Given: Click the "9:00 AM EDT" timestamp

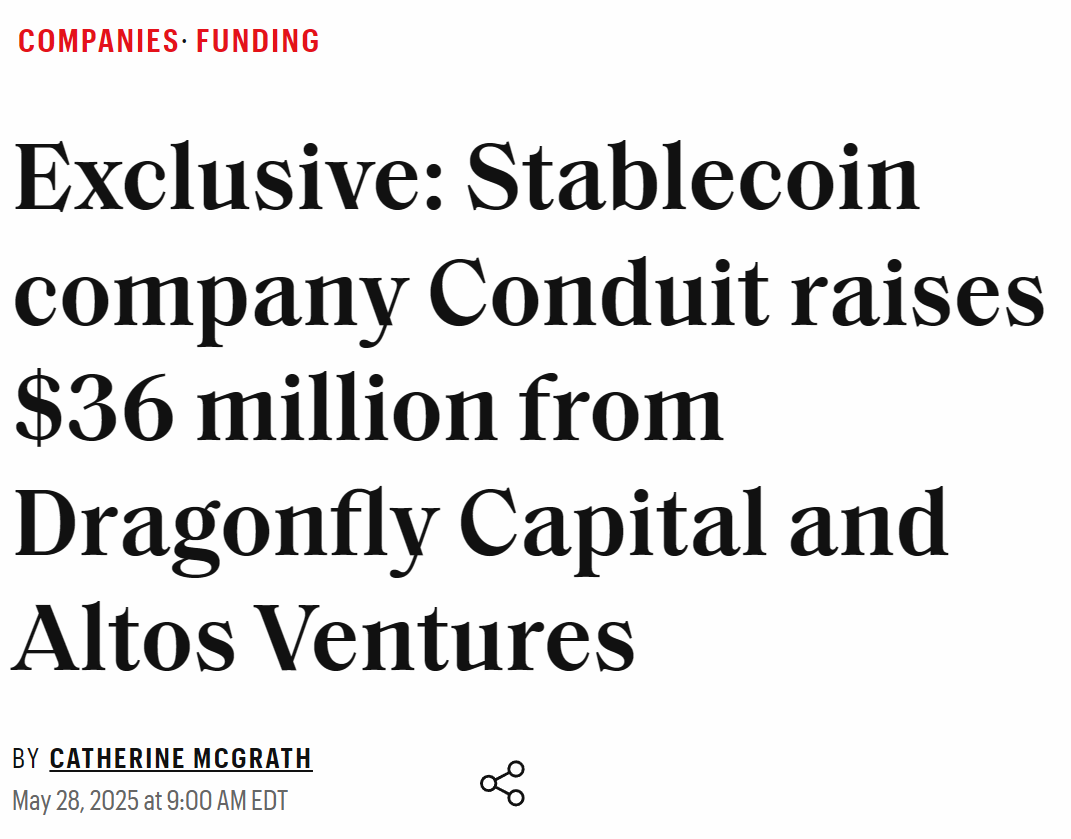Looking at the screenshot, I should [226, 801].
